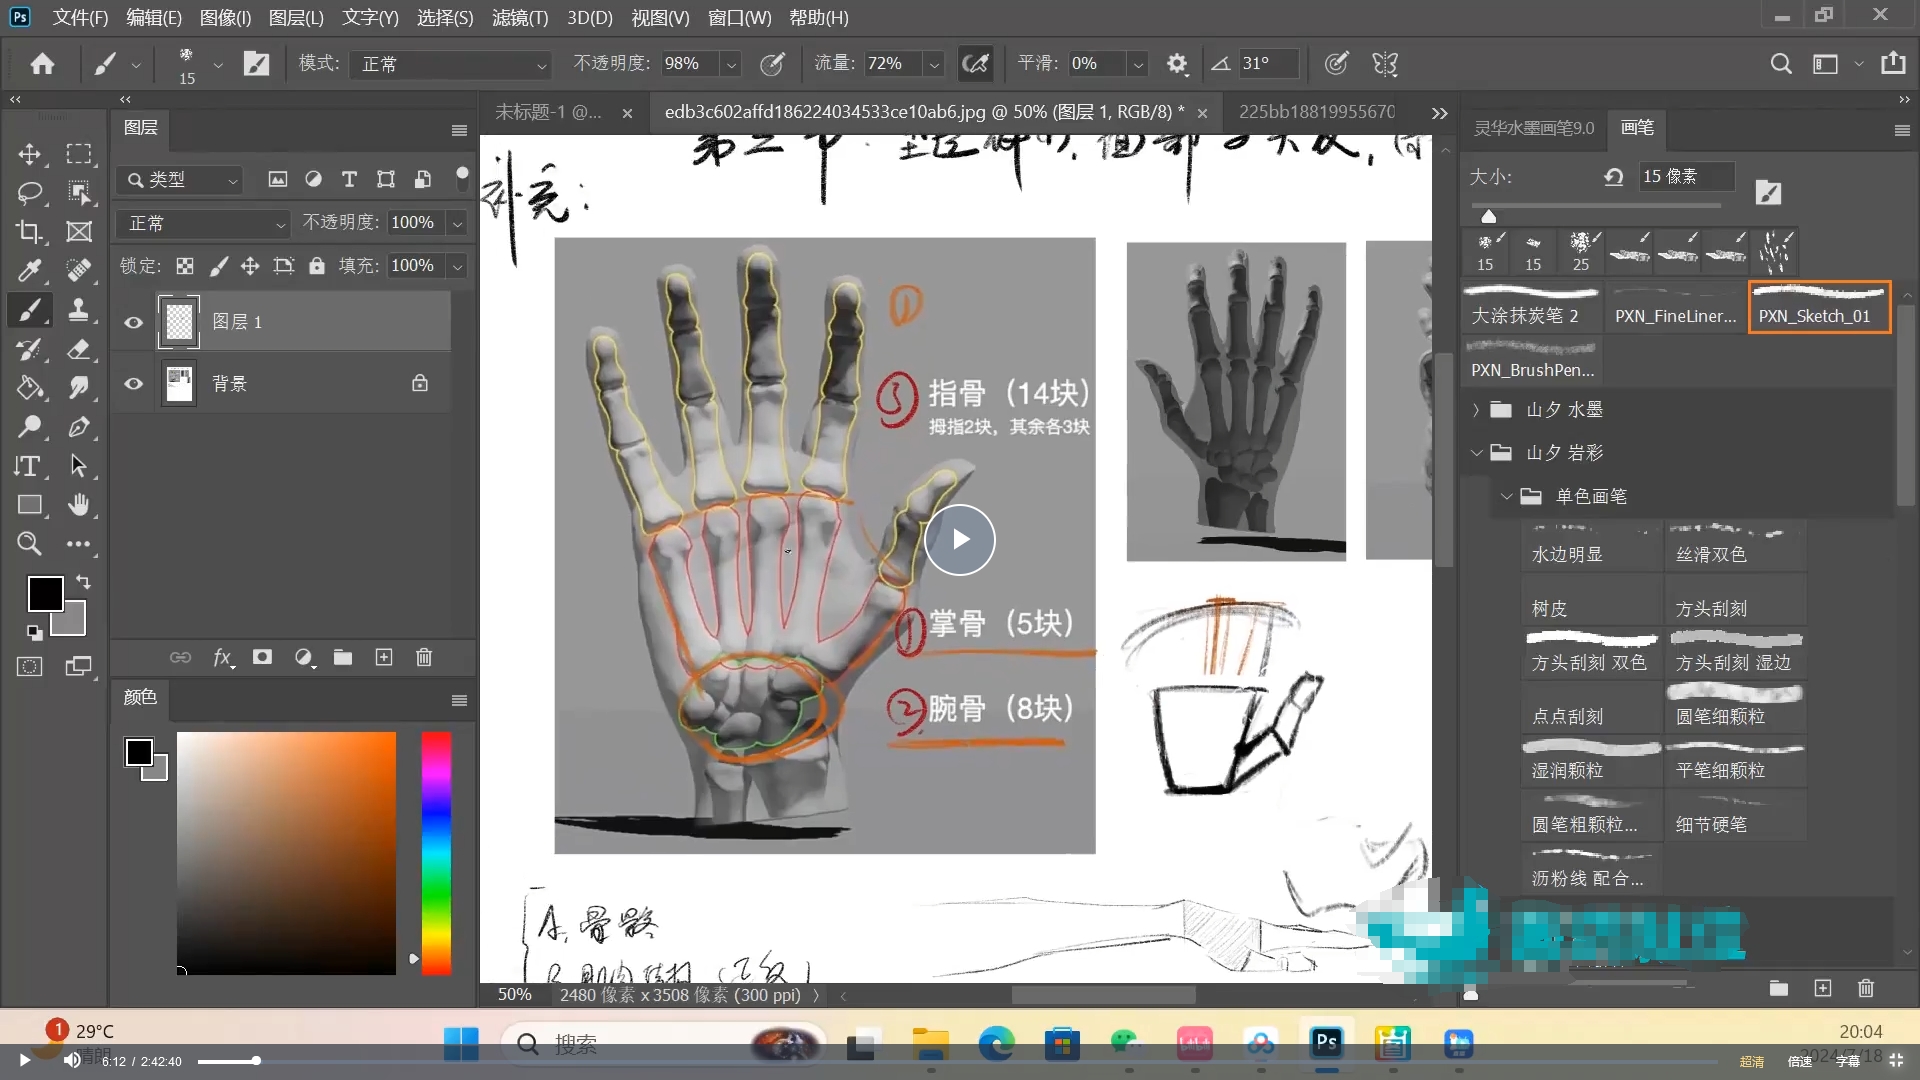This screenshot has width=1920, height=1080.
Task: Select the Dodge tool
Action: tap(29, 427)
